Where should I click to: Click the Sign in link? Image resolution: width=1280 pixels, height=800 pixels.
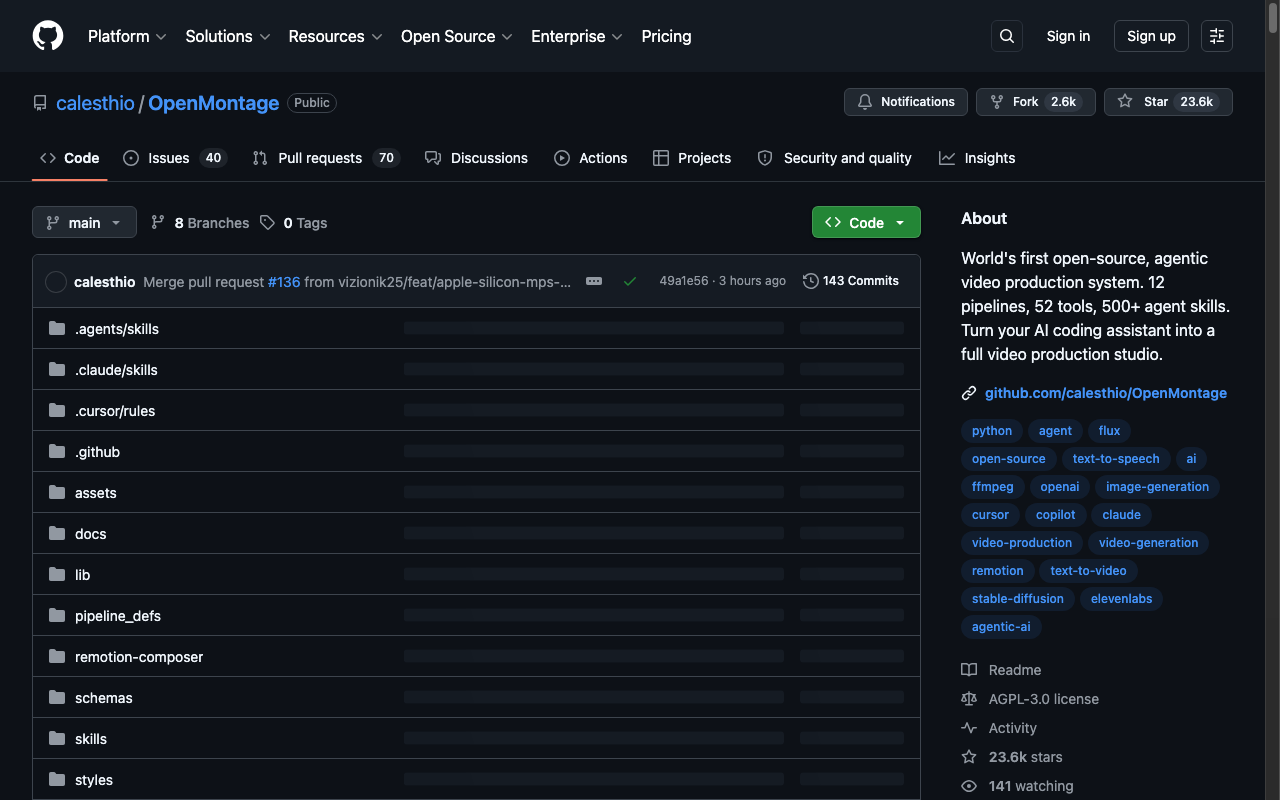point(1068,36)
